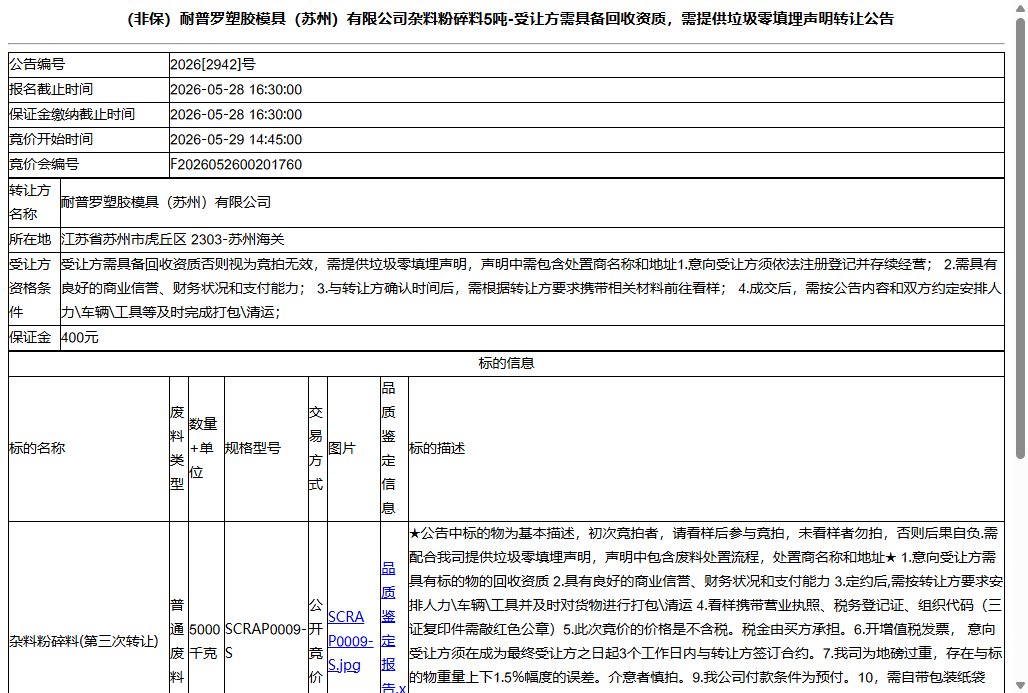Screen dimensions: 1028x693
Task: Select item name 杂料粉碎料(第三次转让)
Action: coord(84,641)
